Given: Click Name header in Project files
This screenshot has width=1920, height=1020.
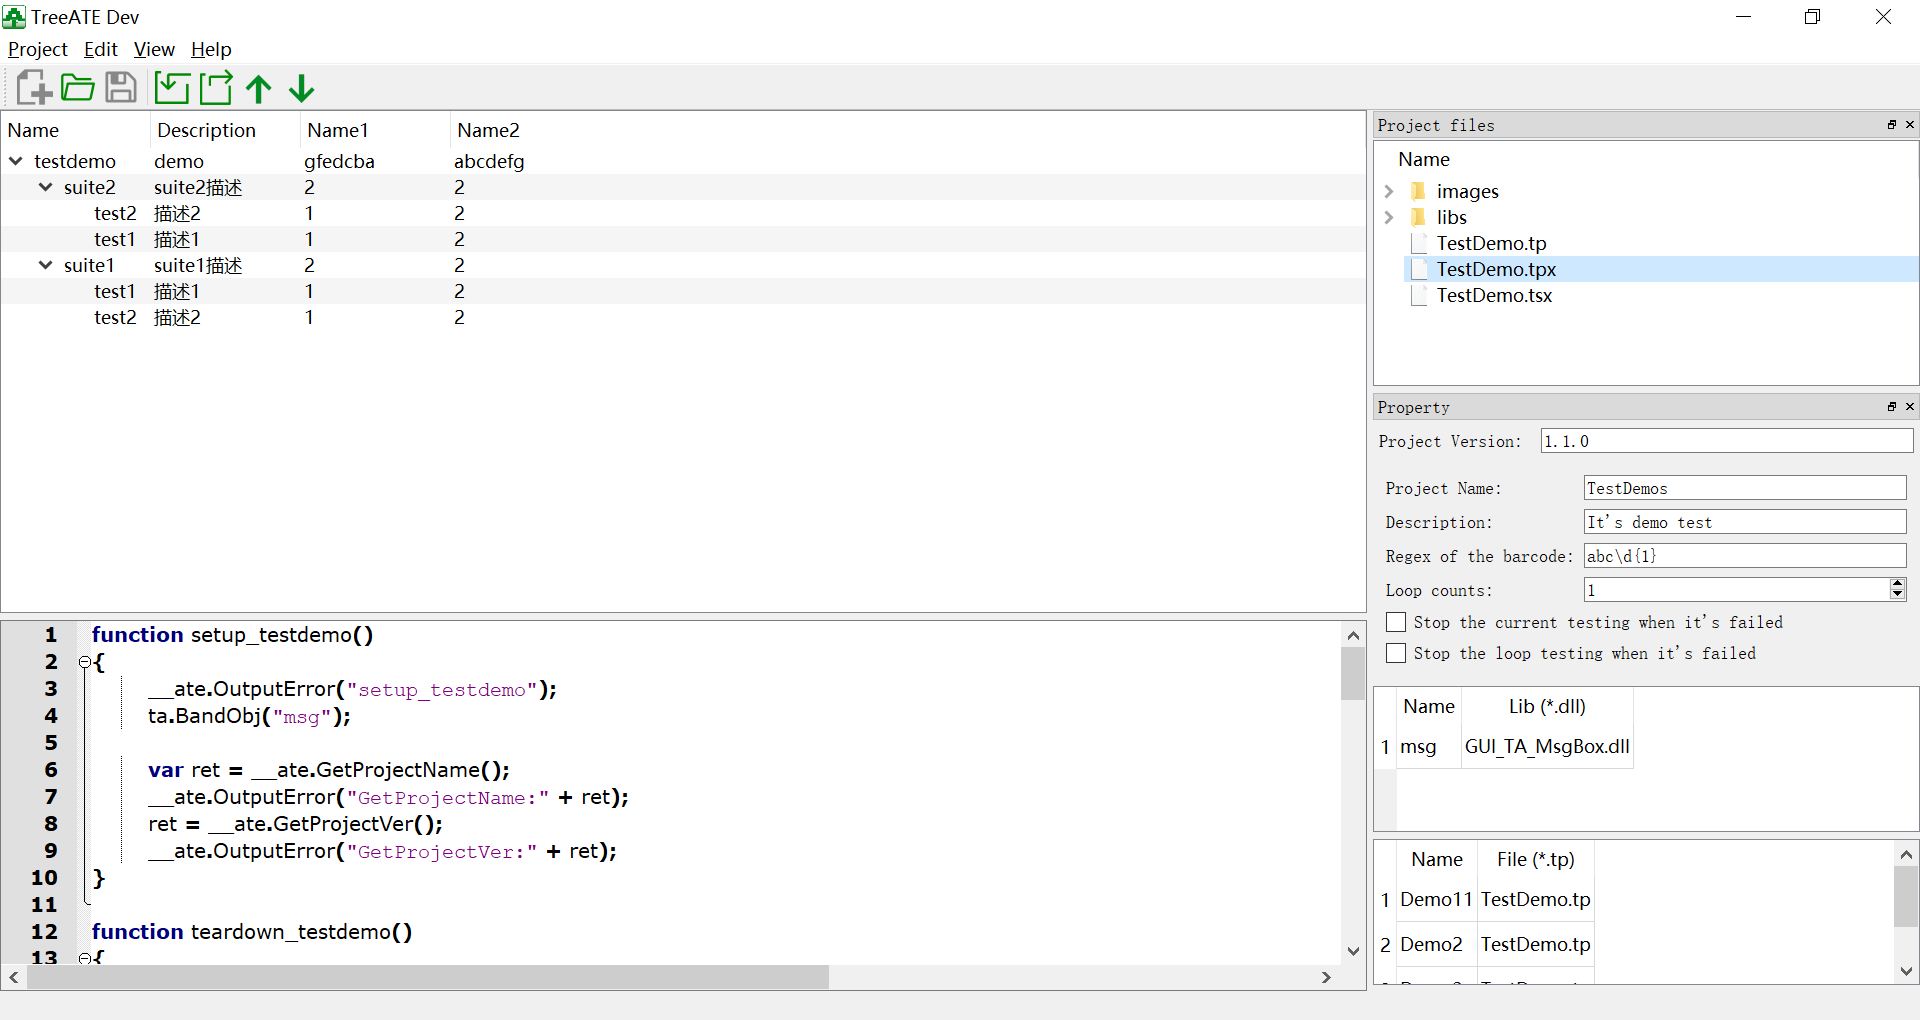Looking at the screenshot, I should click(1424, 159).
